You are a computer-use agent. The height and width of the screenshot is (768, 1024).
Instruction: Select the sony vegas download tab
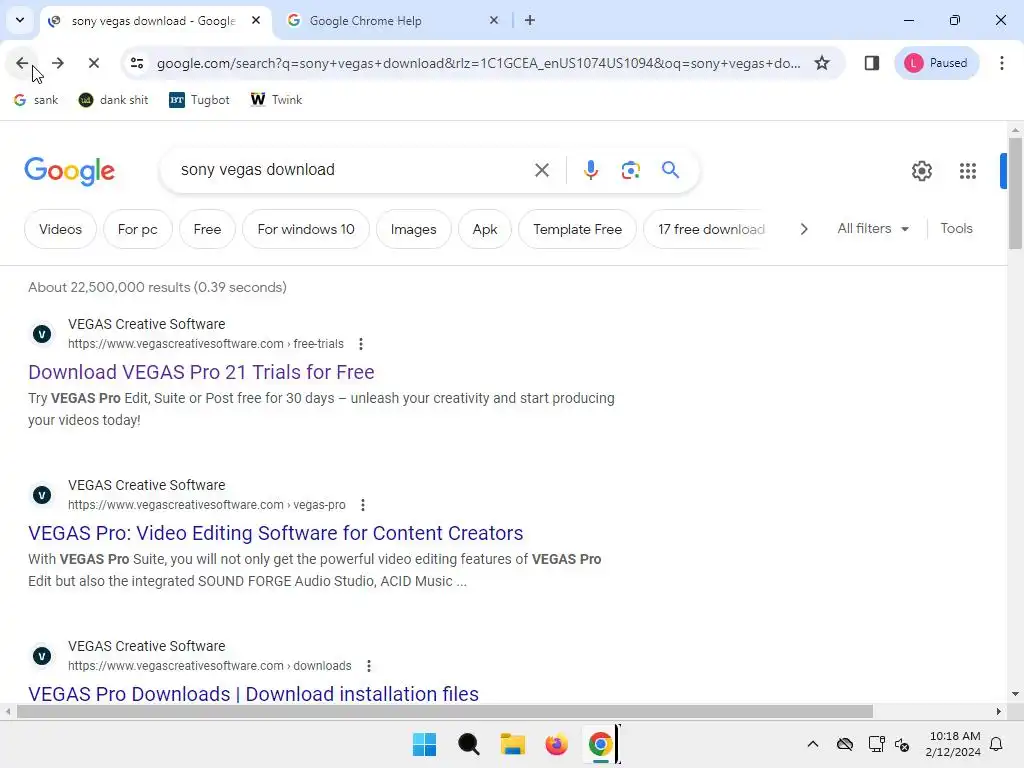[x=153, y=21]
